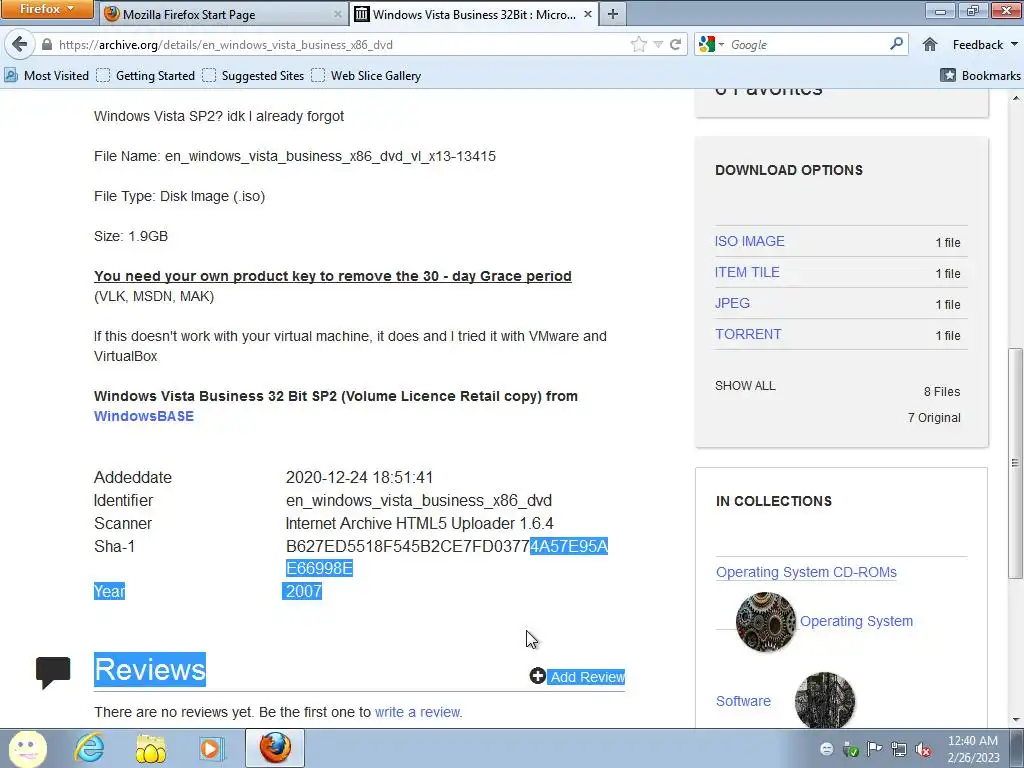Open the ITEM TILE download option
This screenshot has width=1024, height=768.
[747, 272]
